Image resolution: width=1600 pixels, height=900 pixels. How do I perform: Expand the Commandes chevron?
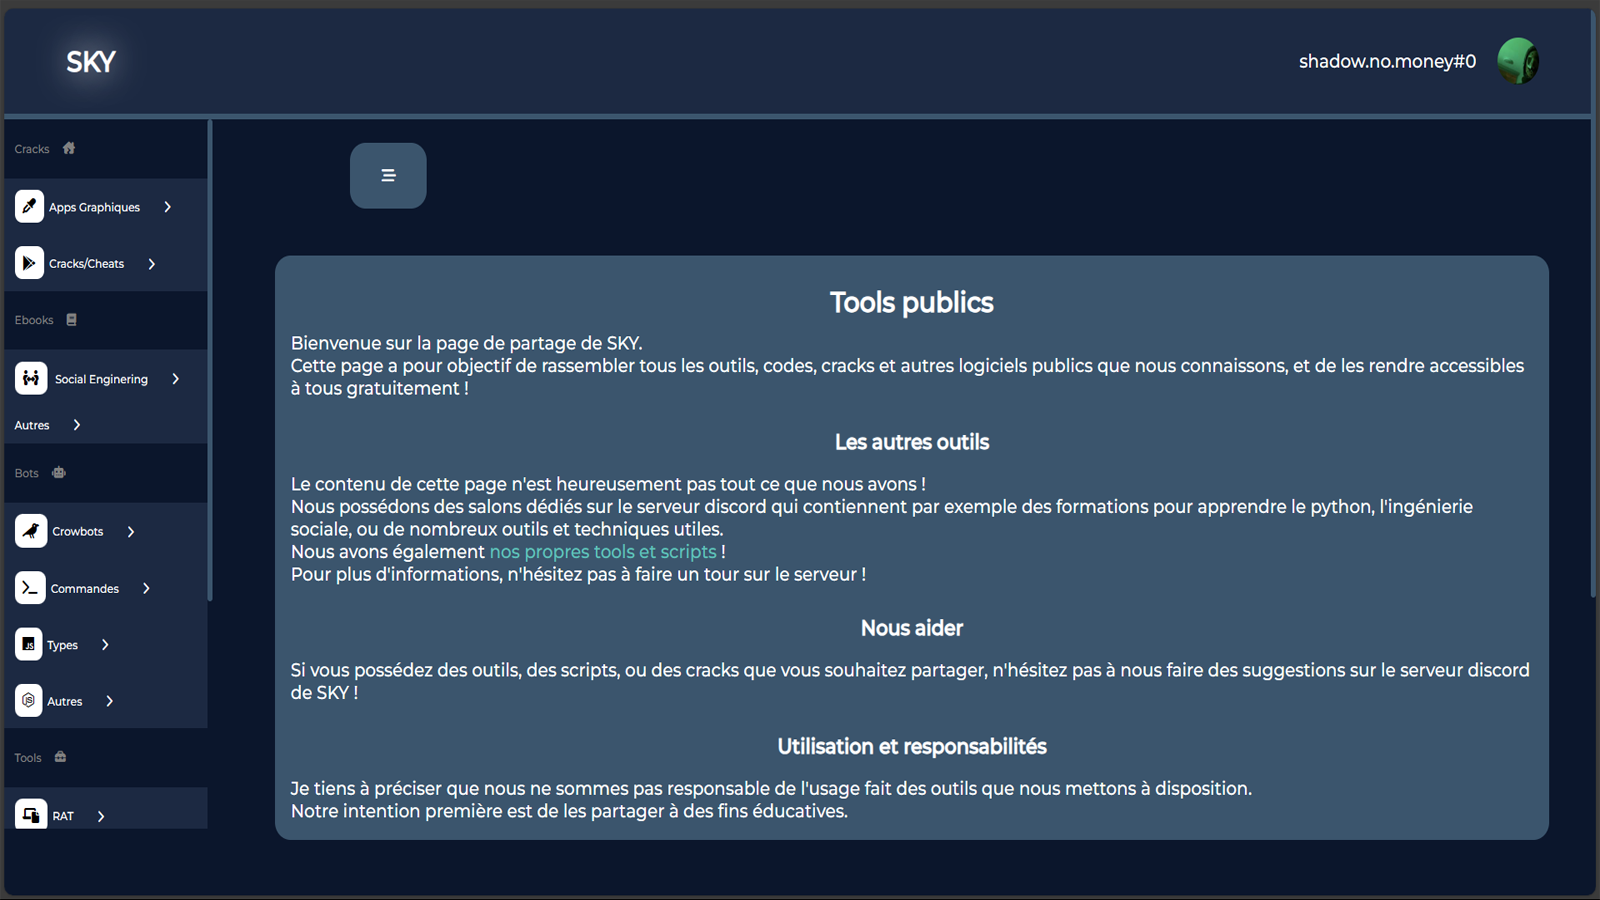pos(146,589)
